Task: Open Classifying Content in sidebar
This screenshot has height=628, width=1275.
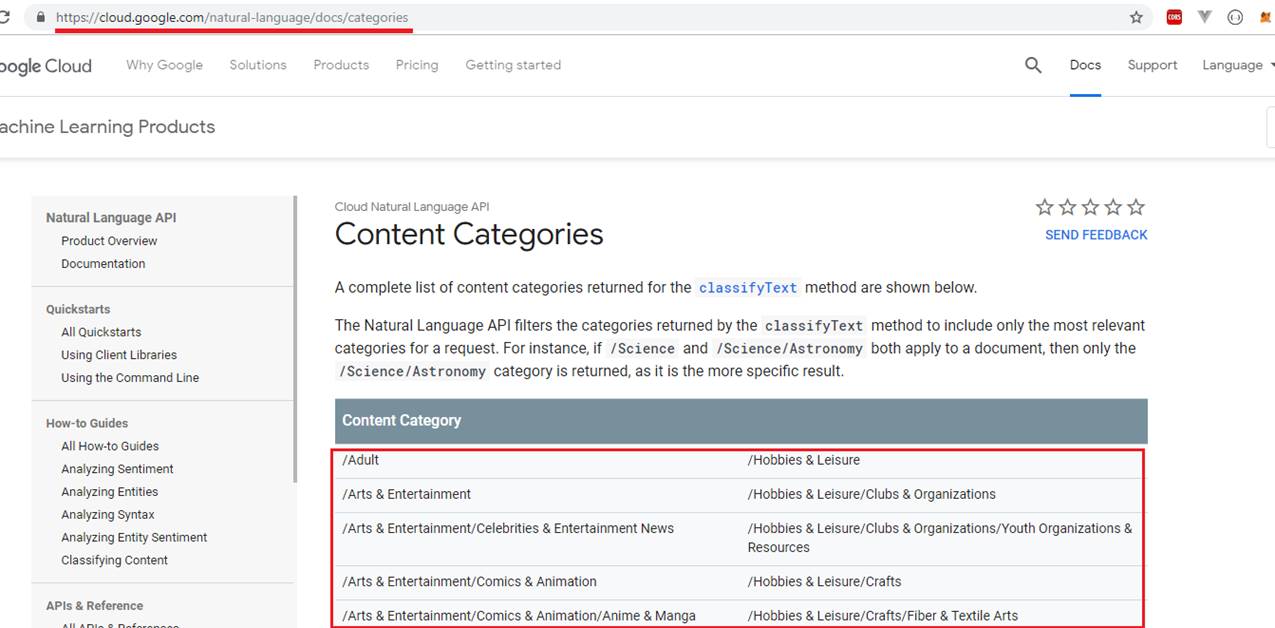Action: [114, 561]
